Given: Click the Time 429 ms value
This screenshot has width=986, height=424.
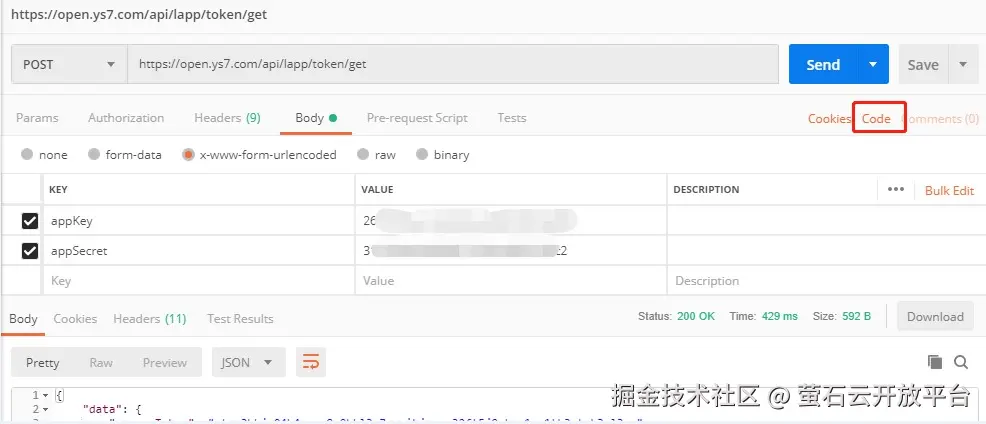Looking at the screenshot, I should [x=780, y=316].
